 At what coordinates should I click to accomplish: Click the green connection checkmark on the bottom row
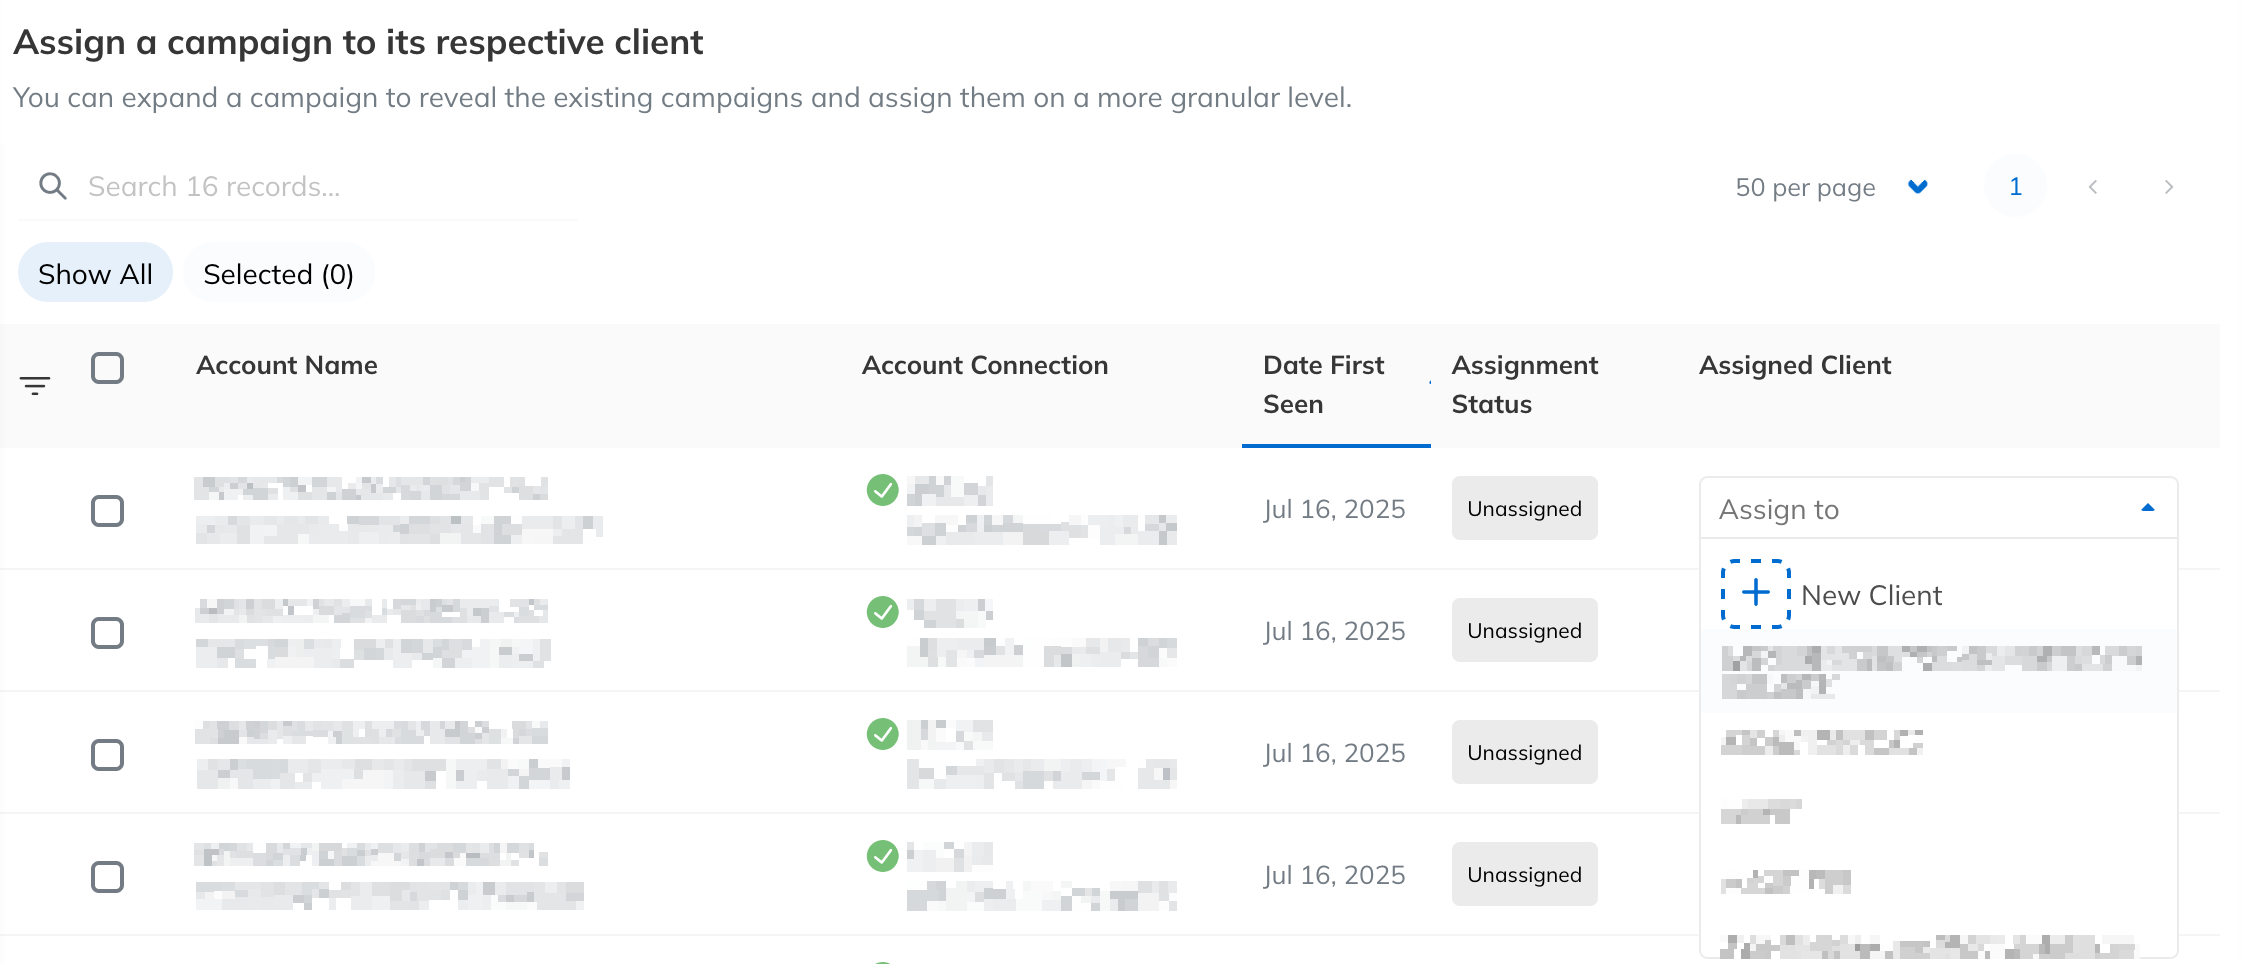pos(881,855)
